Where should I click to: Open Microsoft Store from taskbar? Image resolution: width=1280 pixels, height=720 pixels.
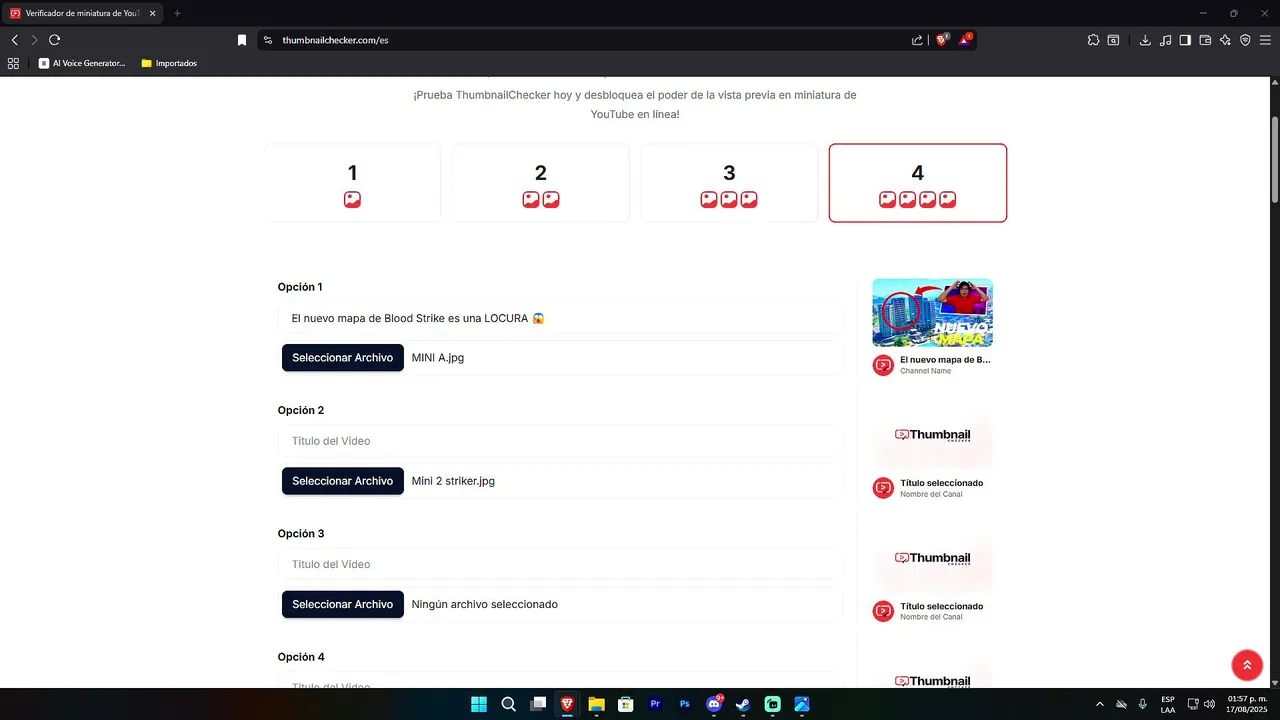coord(626,704)
